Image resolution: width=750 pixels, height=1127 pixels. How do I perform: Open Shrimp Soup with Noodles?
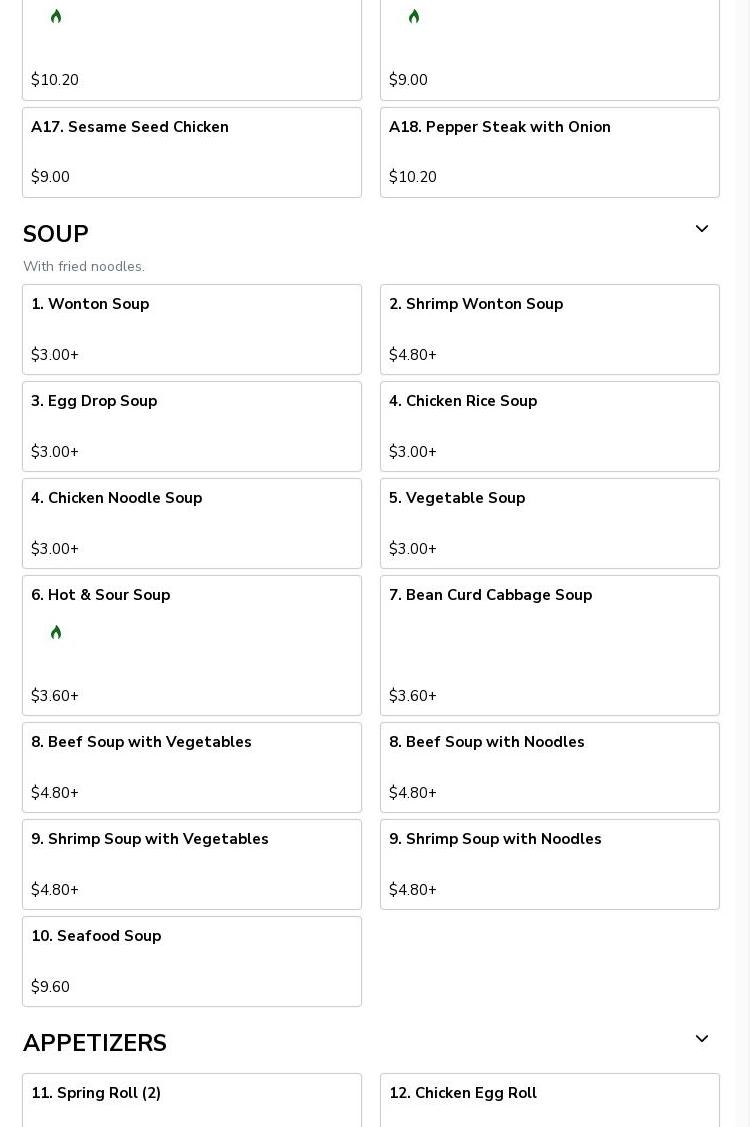point(550,865)
